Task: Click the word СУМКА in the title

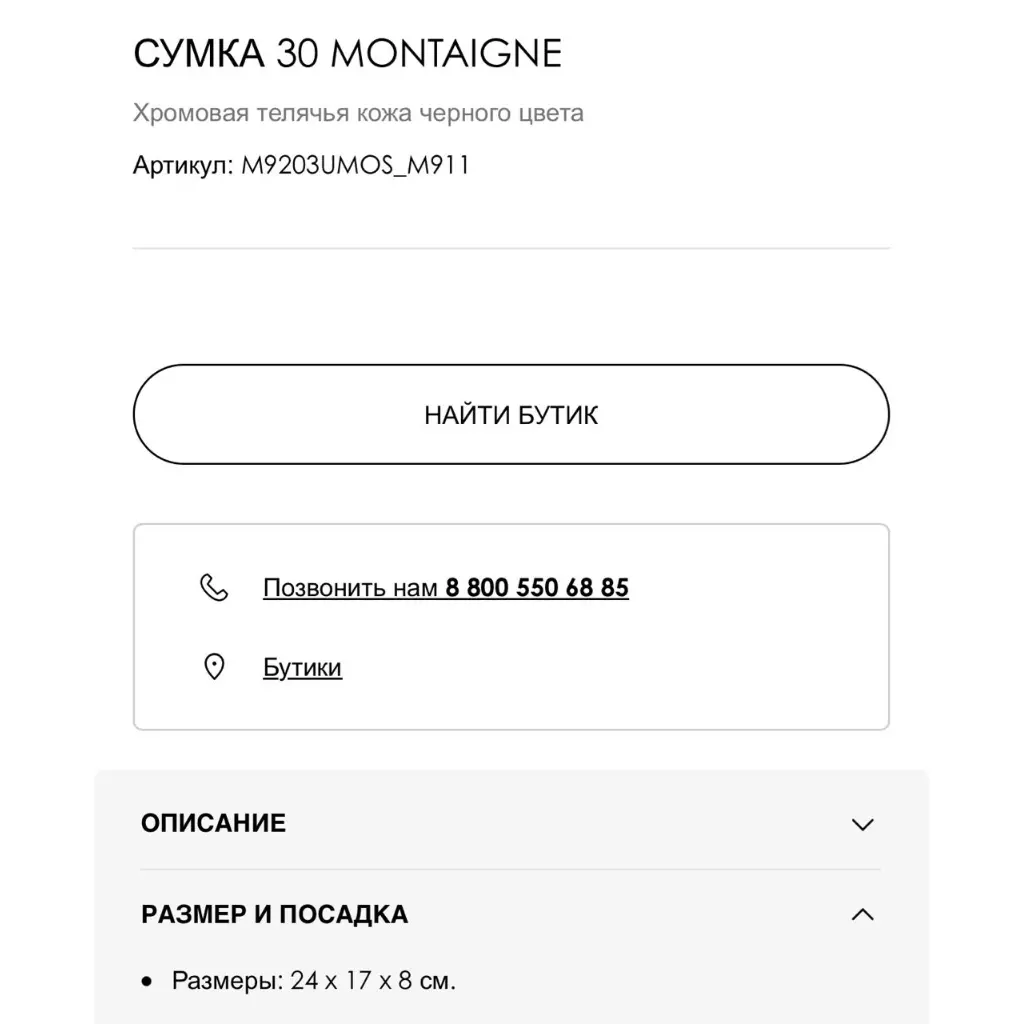Action: (199, 54)
